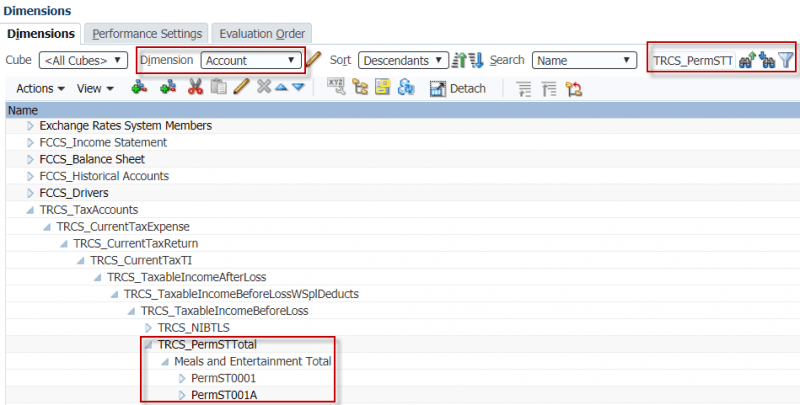Click the Paste clipboard icon in toolbar

[x=218, y=88]
